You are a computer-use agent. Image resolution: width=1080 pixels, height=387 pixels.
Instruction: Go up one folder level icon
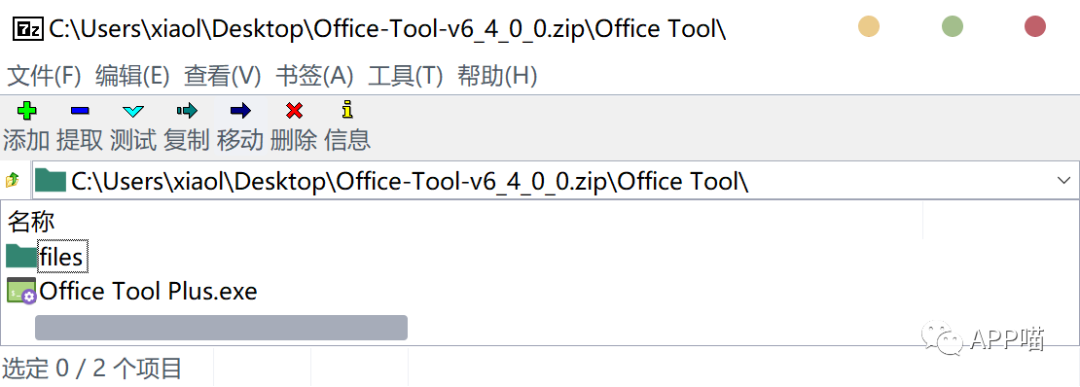[x=12, y=180]
